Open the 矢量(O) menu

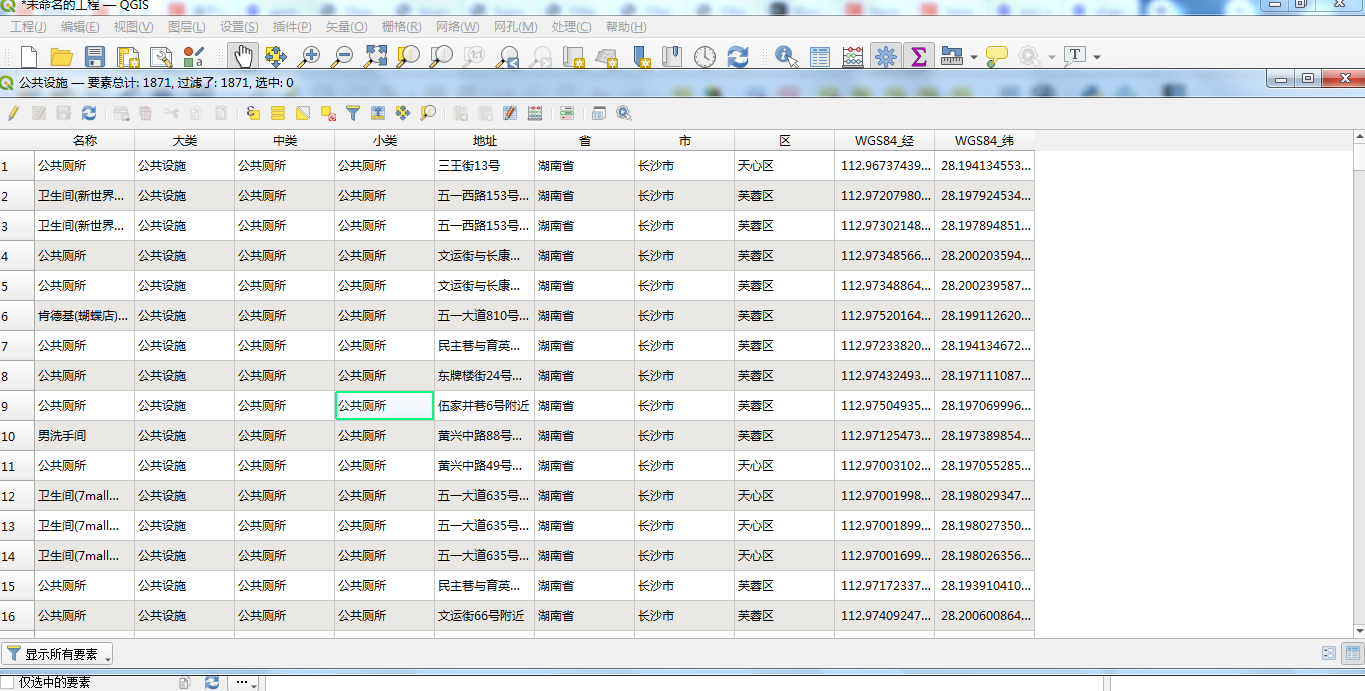click(x=346, y=27)
